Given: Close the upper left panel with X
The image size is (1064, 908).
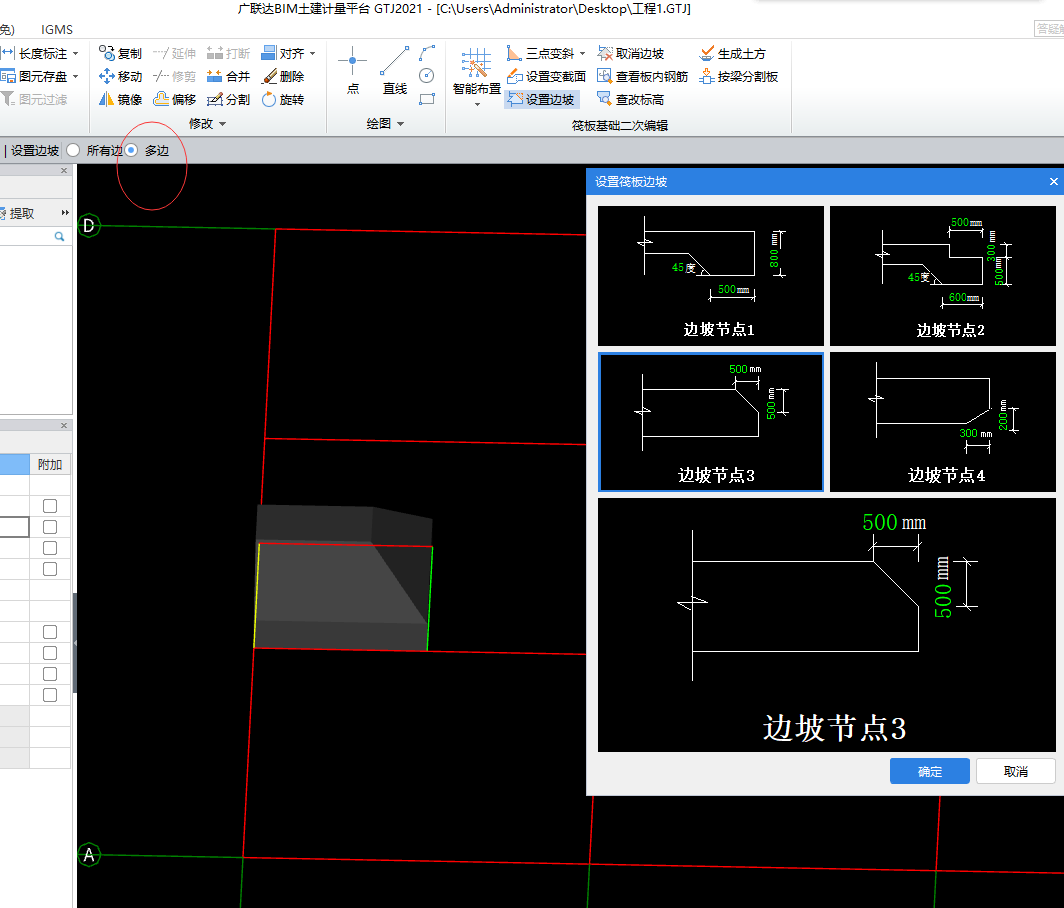Looking at the screenshot, I should coord(64,170).
